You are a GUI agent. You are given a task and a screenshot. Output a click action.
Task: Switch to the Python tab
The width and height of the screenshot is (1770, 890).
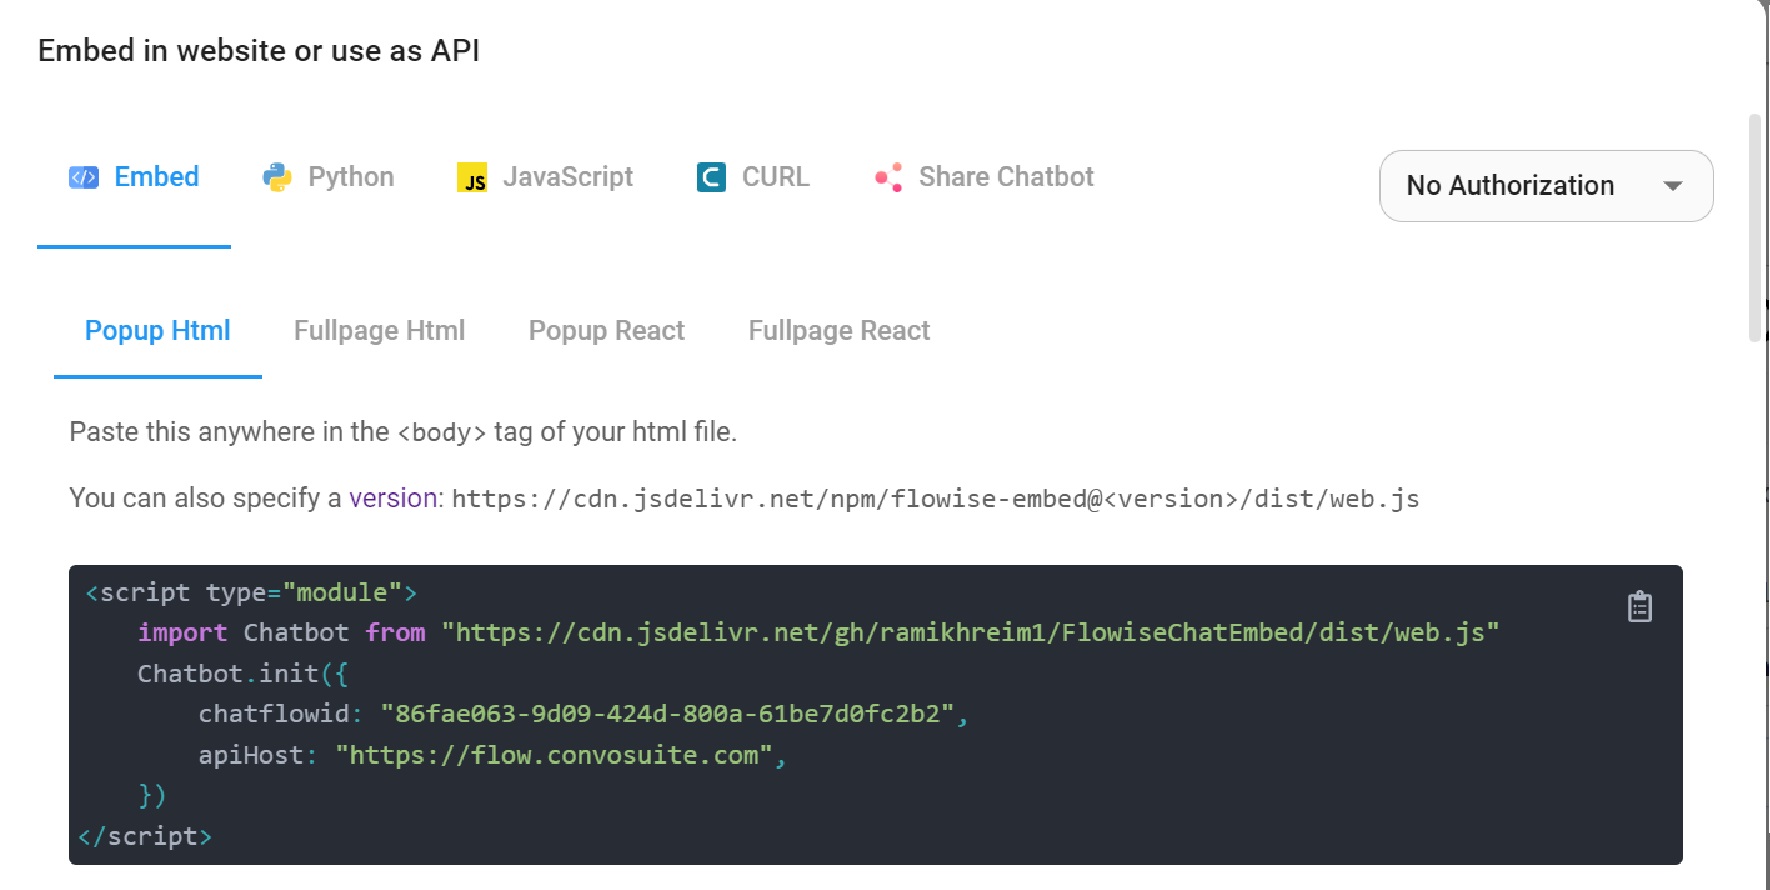pos(329,177)
